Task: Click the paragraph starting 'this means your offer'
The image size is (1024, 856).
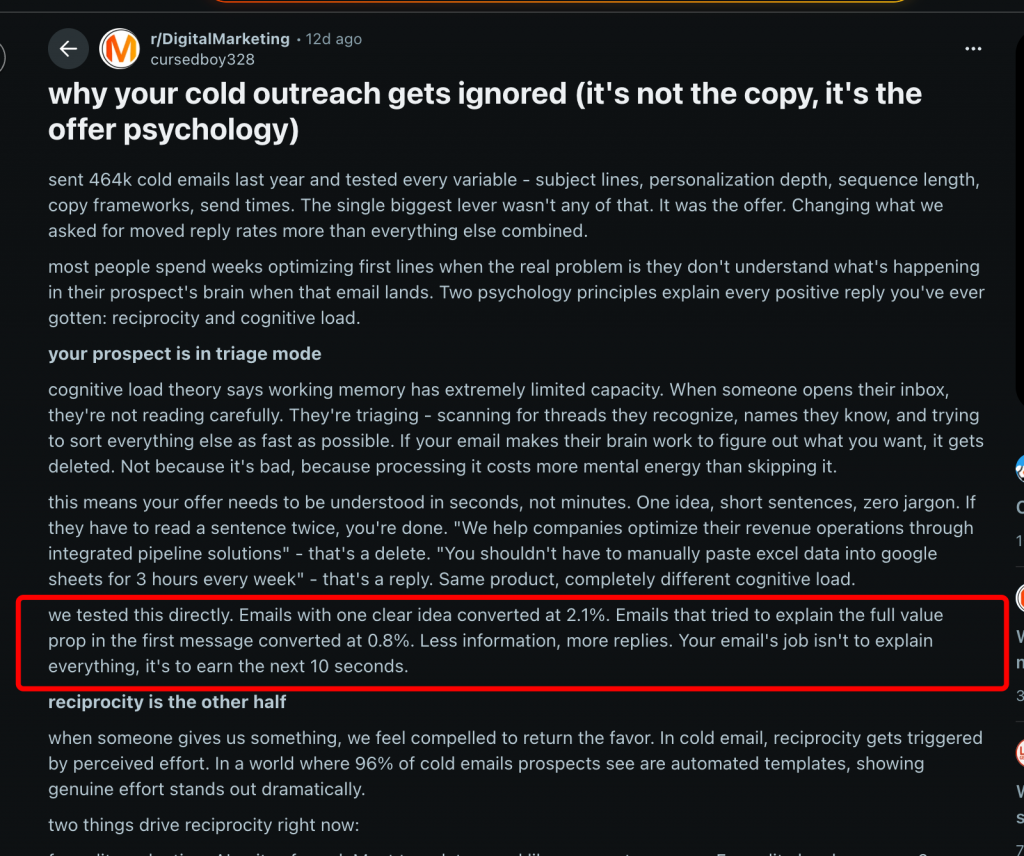Action: coord(511,541)
